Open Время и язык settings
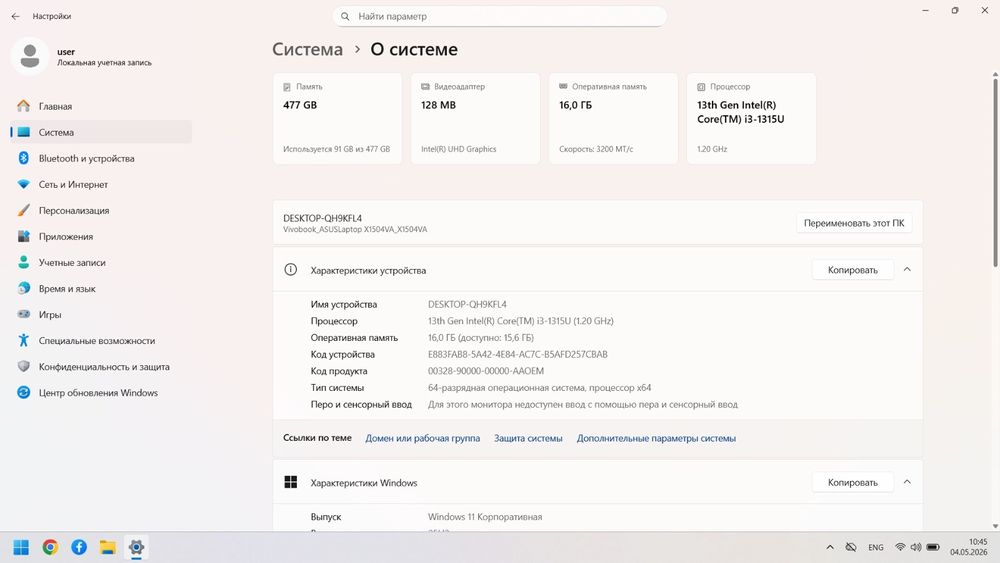This screenshot has height=563, width=1000. (x=101, y=288)
